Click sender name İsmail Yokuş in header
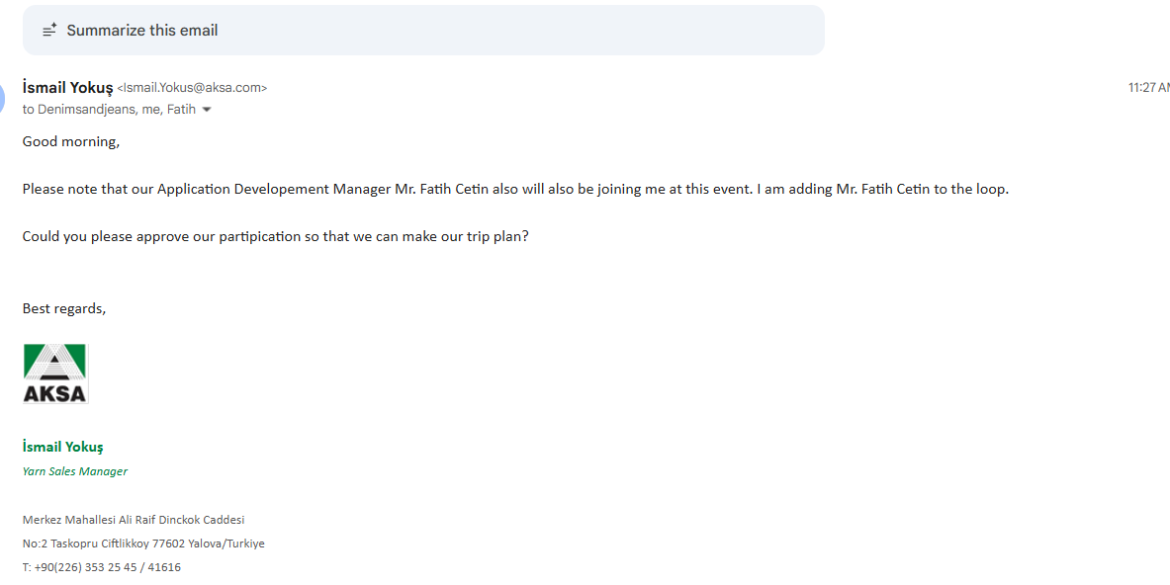Viewport: 1170px width, 585px height. coord(67,87)
